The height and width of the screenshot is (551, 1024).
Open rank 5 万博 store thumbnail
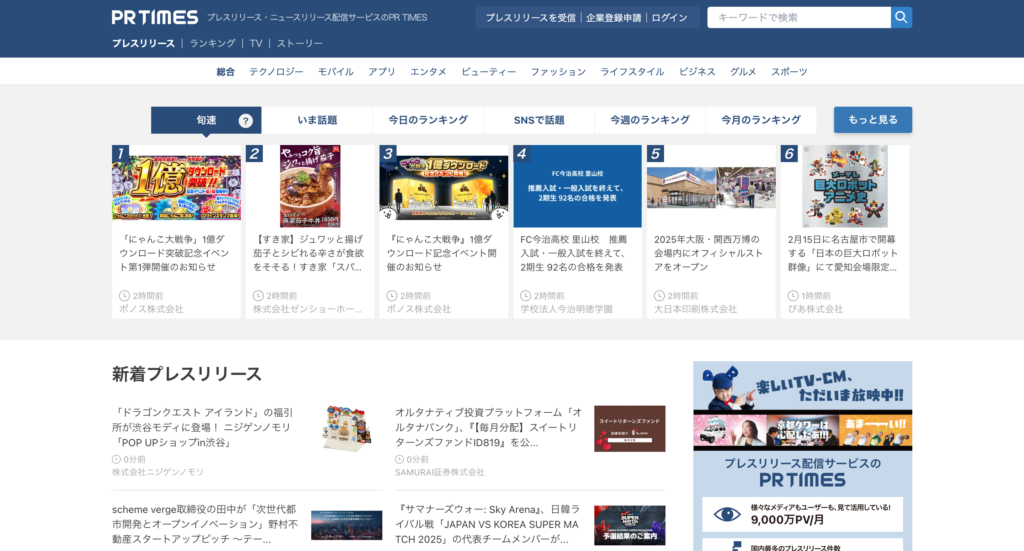point(711,187)
